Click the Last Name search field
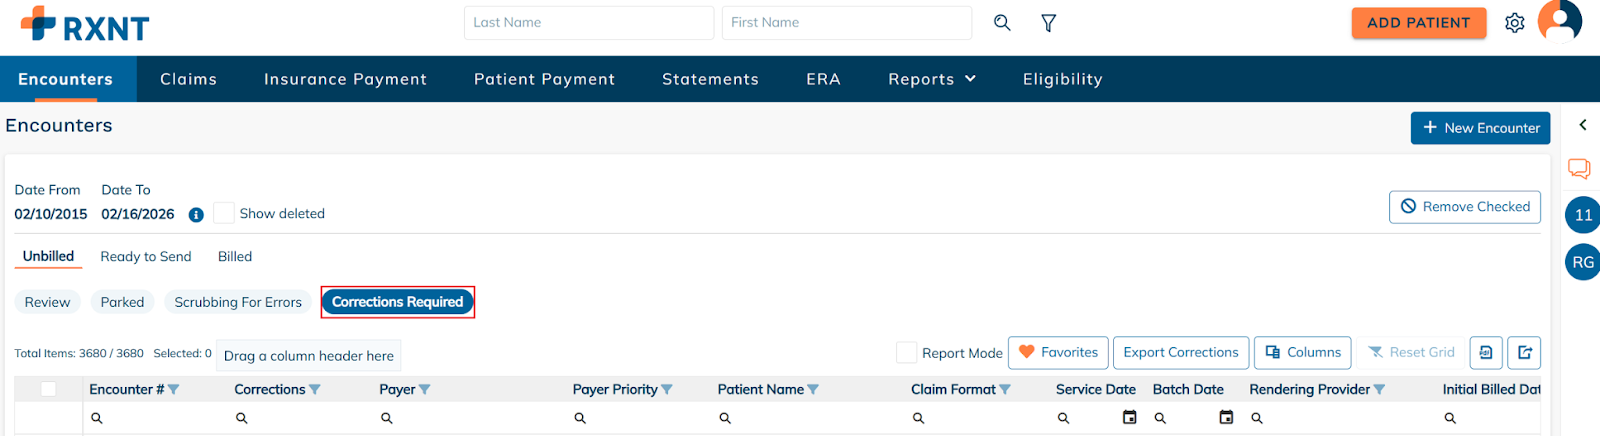The image size is (1600, 436). 588,22
